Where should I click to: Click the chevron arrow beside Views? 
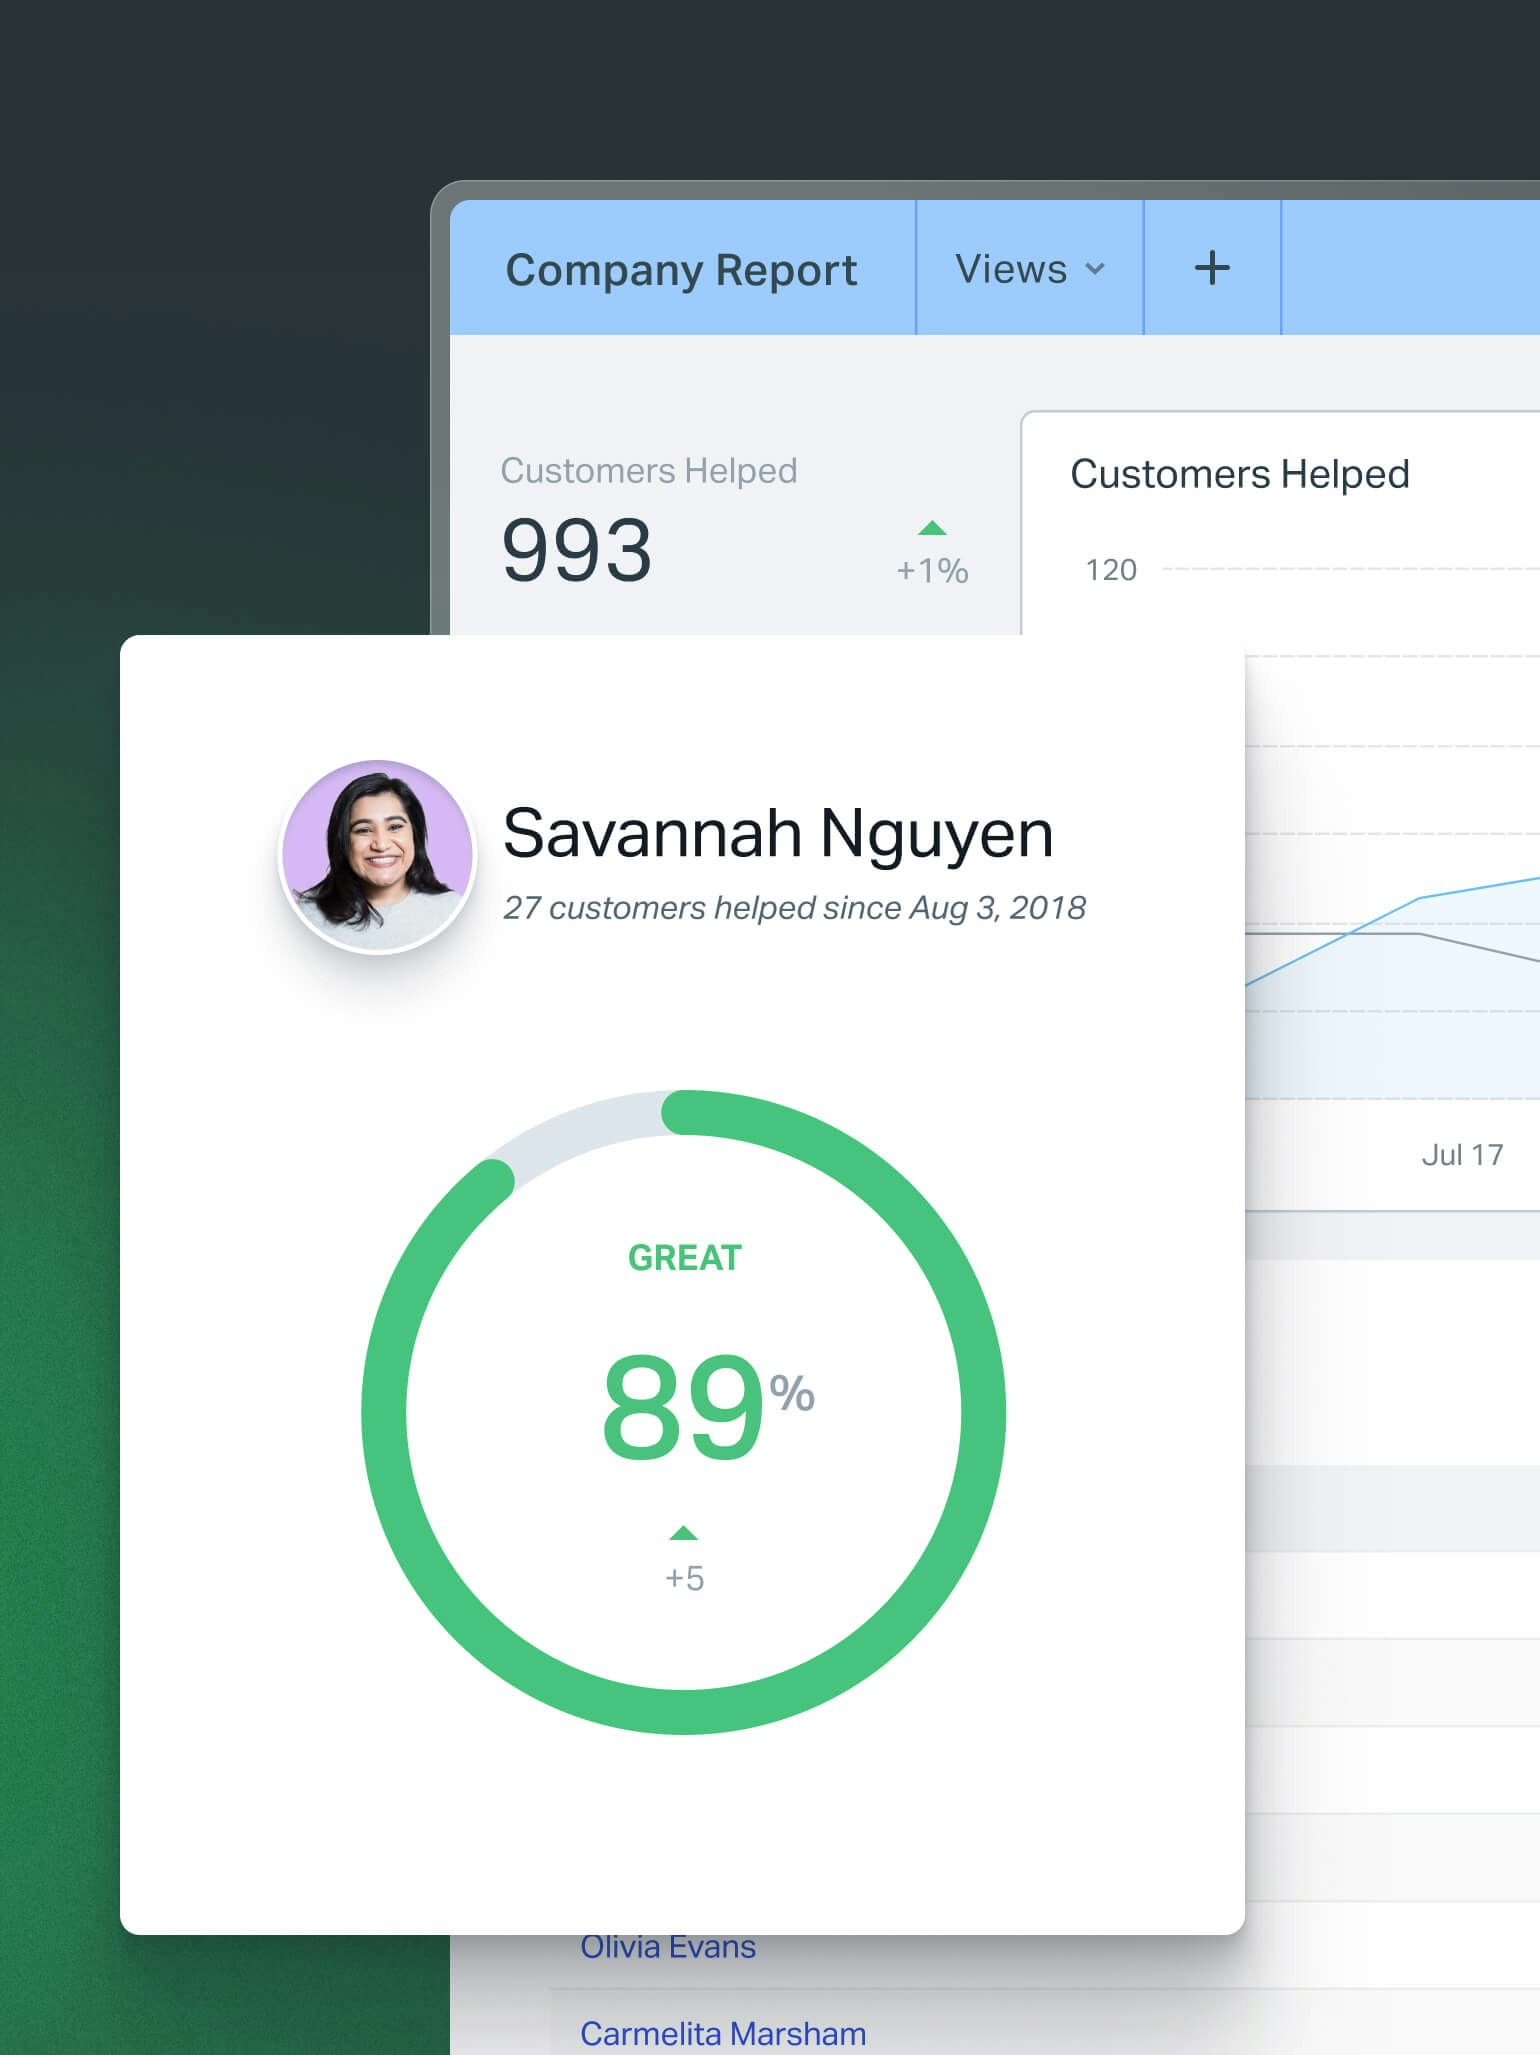(1095, 269)
